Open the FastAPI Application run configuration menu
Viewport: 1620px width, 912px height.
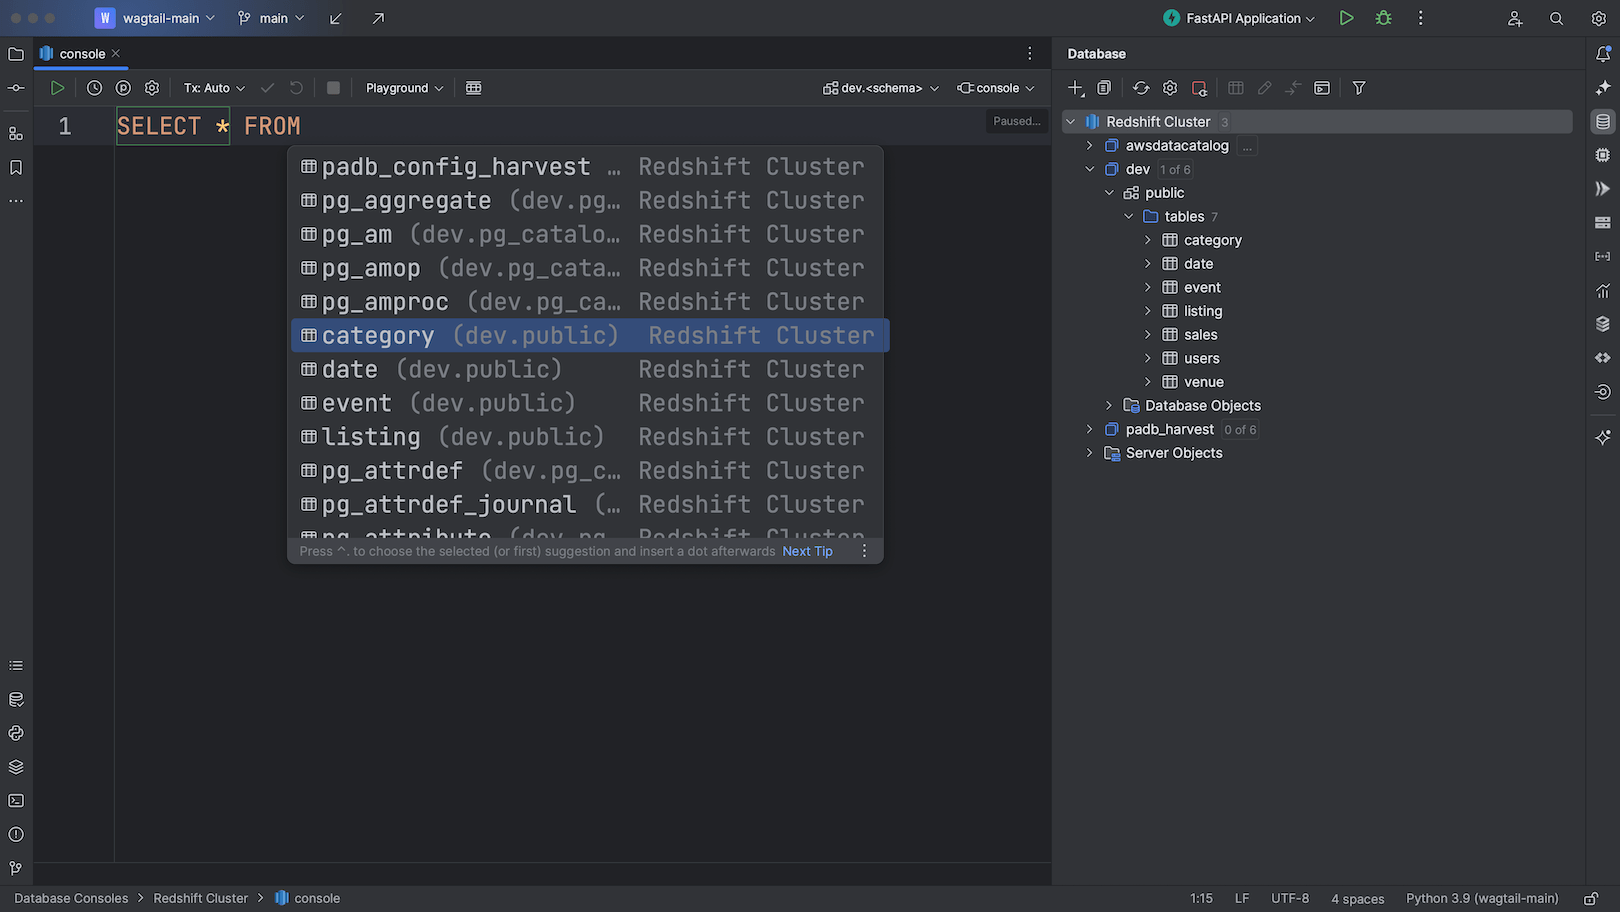pos(1238,18)
